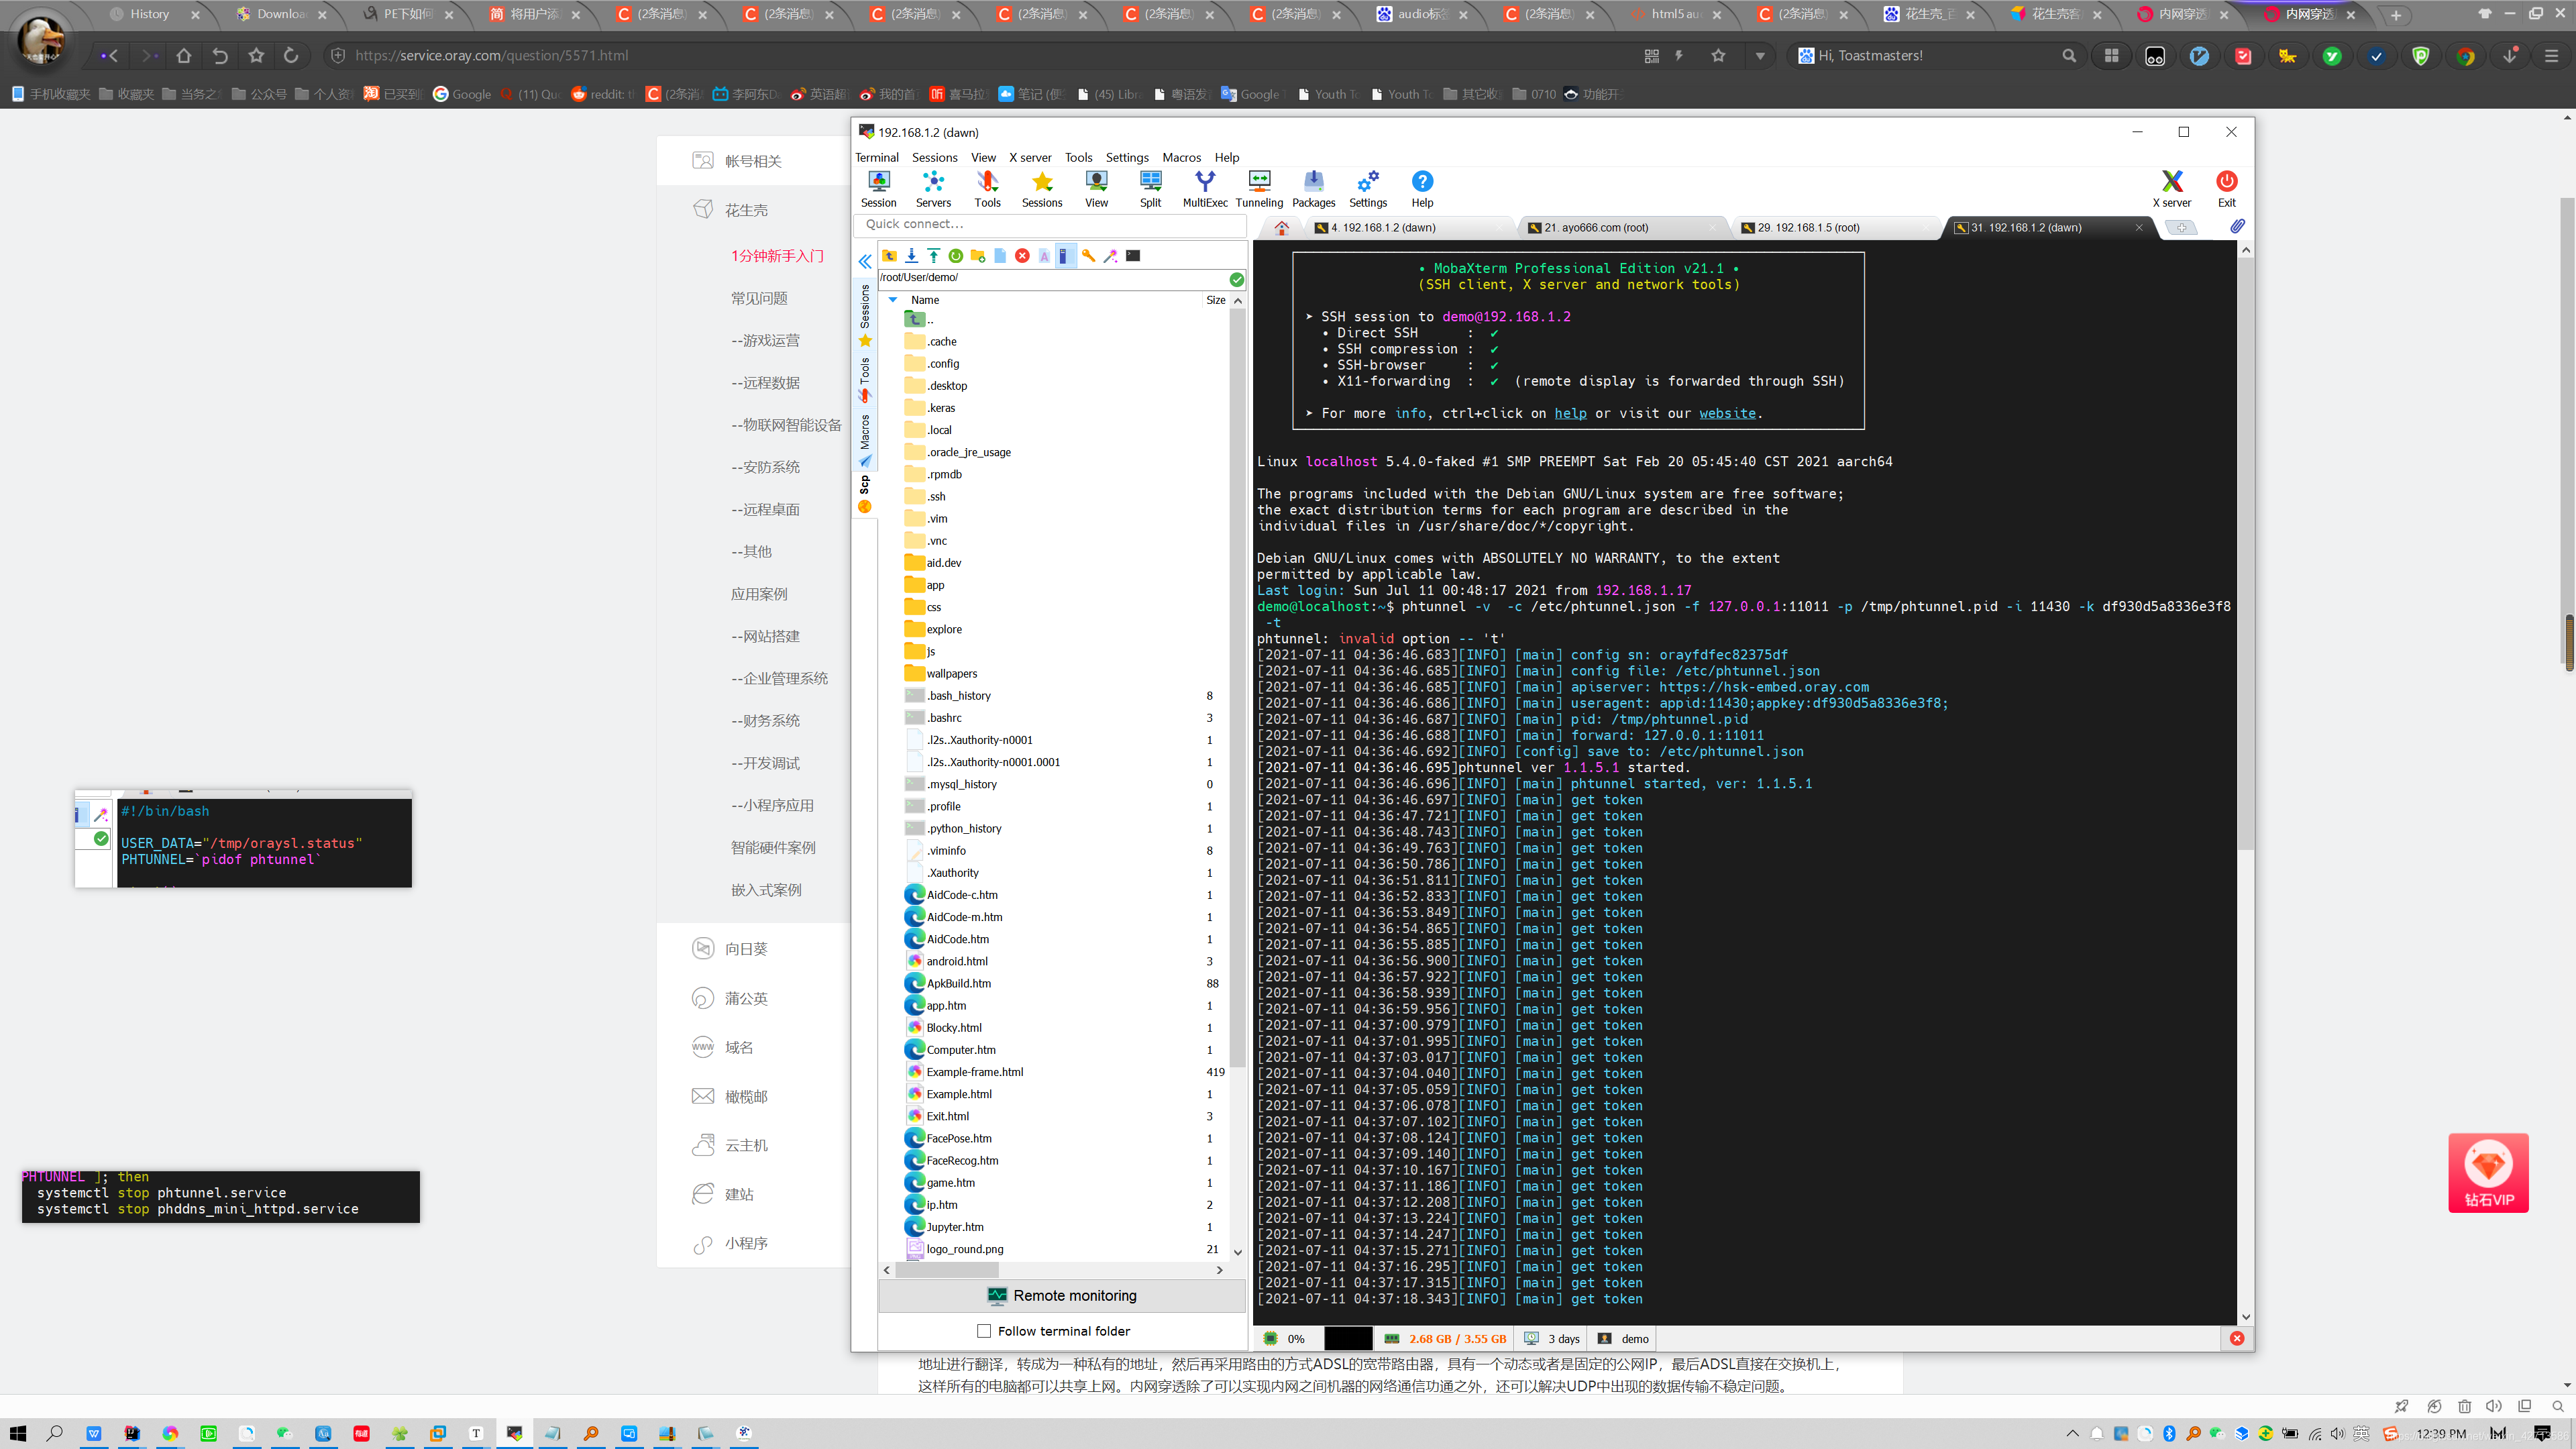Click the Quick connect field

1050,224
